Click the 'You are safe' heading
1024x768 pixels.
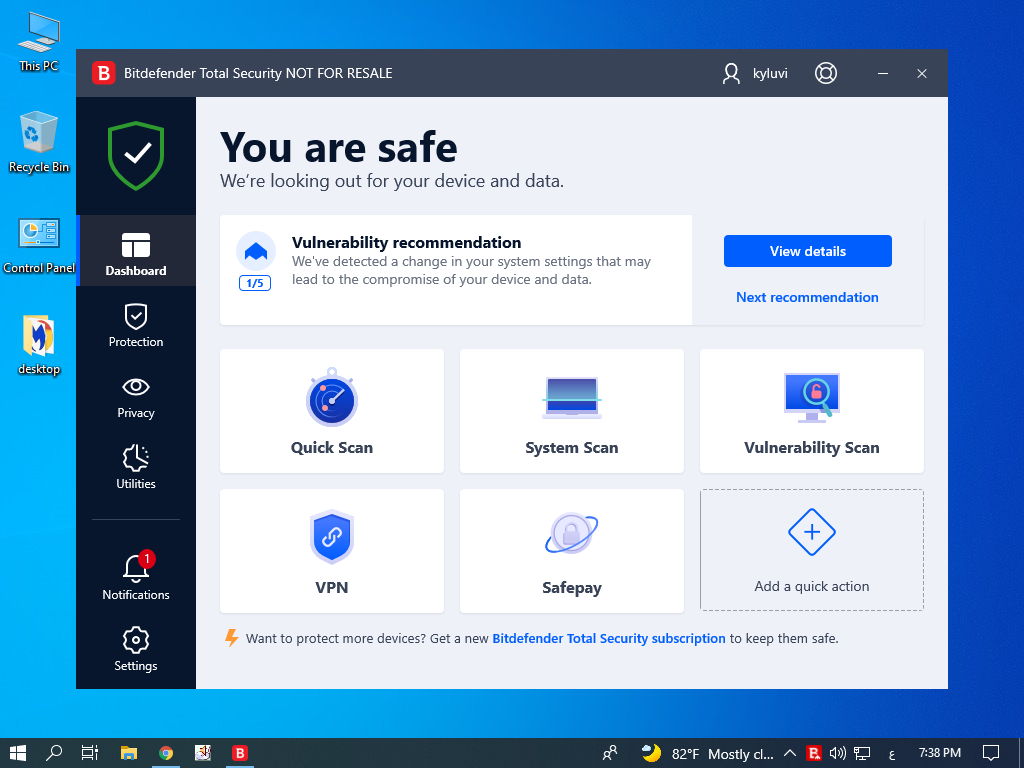coord(338,146)
